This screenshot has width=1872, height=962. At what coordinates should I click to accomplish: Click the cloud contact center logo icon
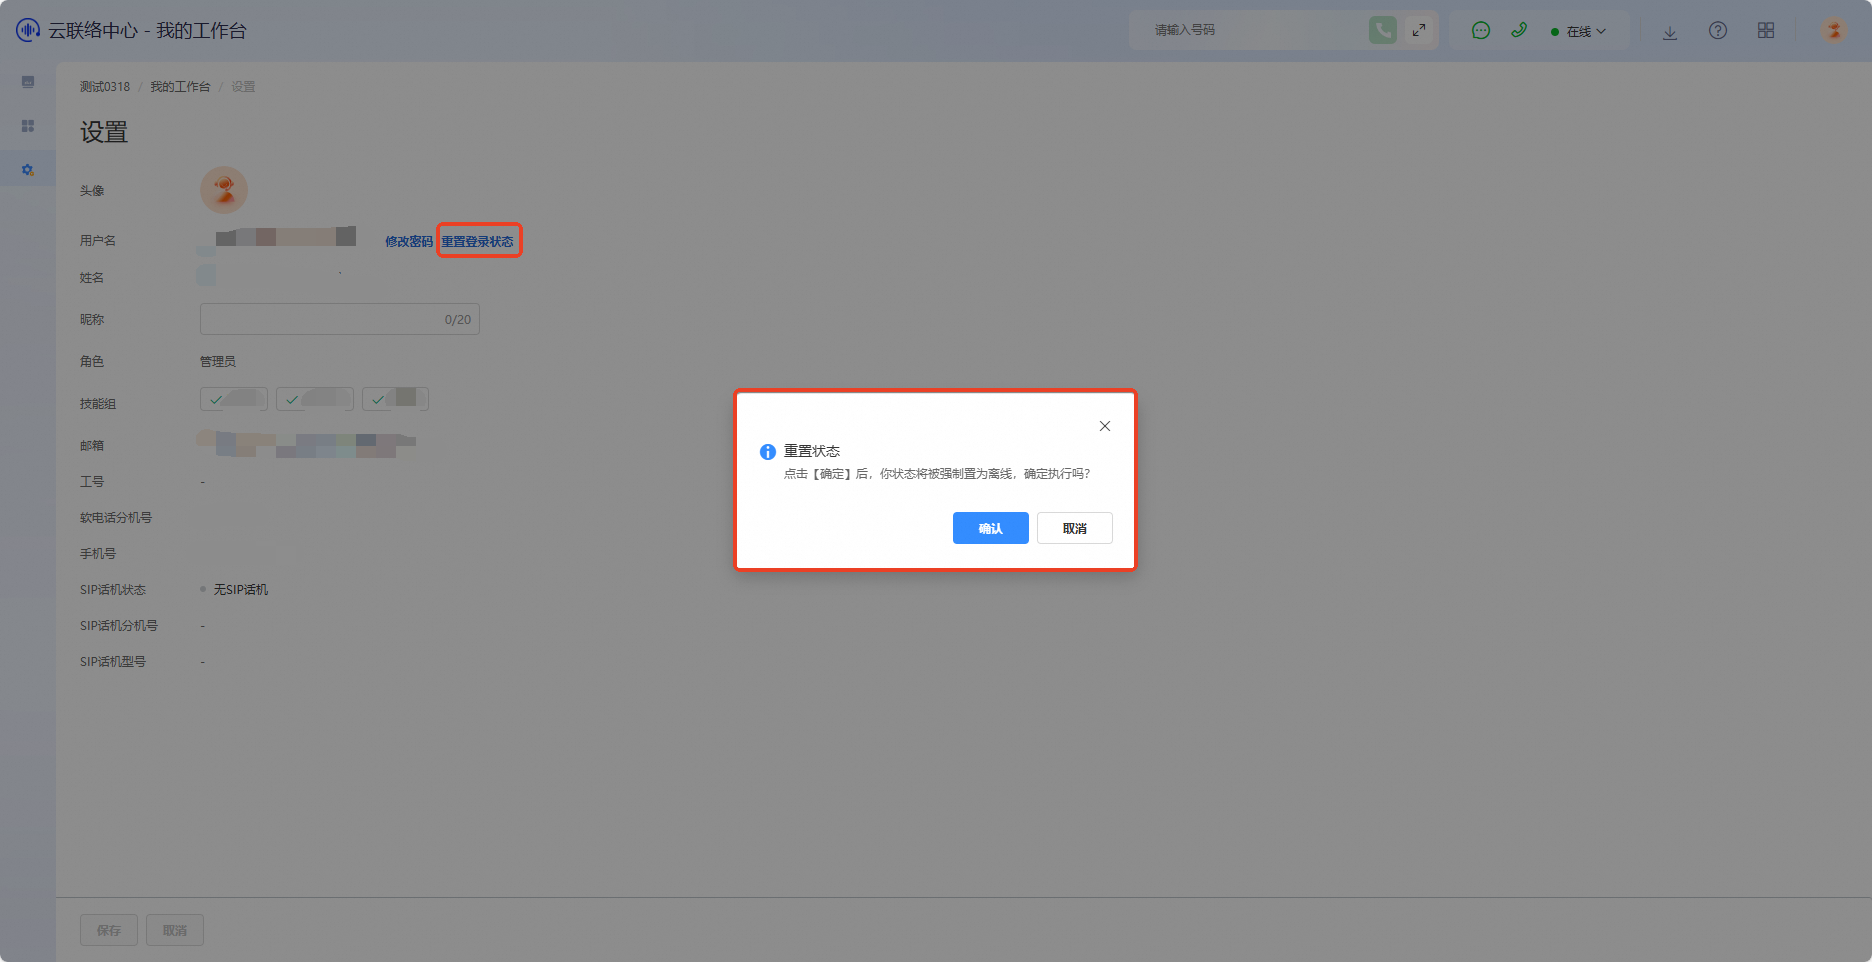(x=28, y=30)
